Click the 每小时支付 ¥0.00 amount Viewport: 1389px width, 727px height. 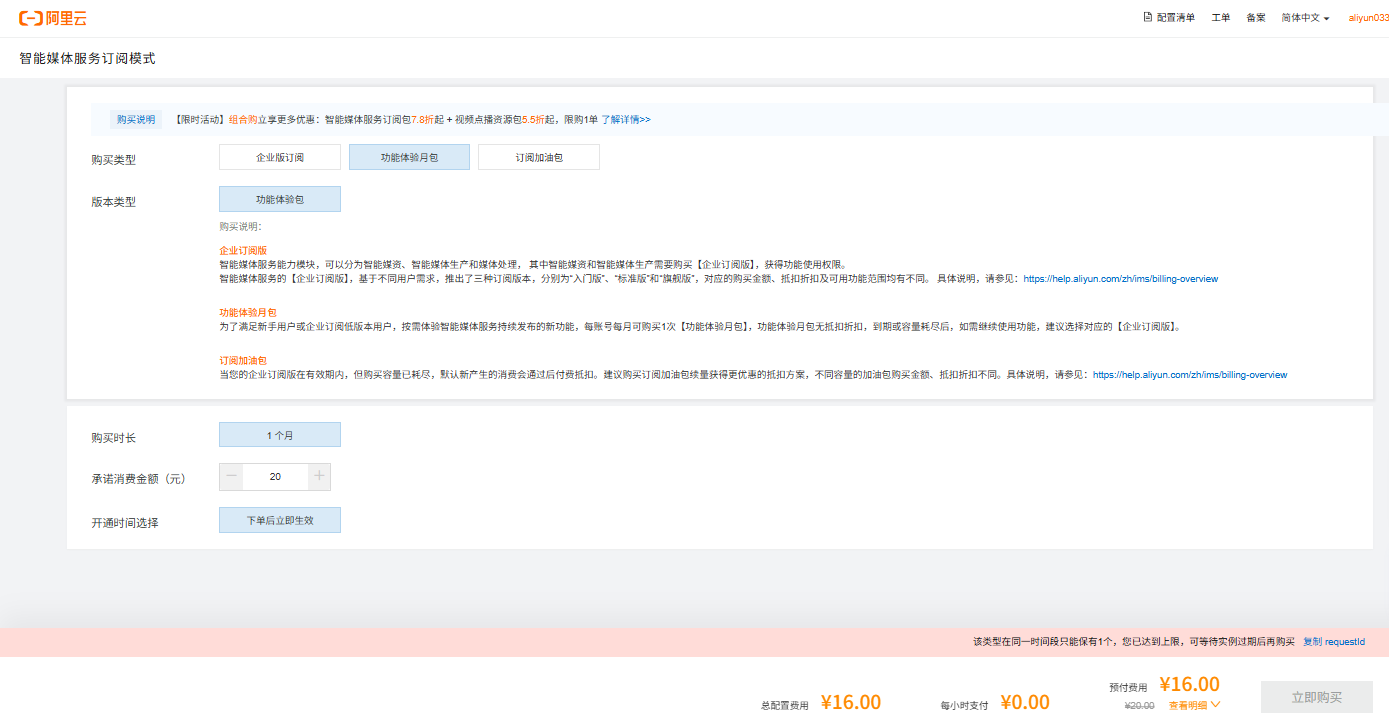[1025, 702]
